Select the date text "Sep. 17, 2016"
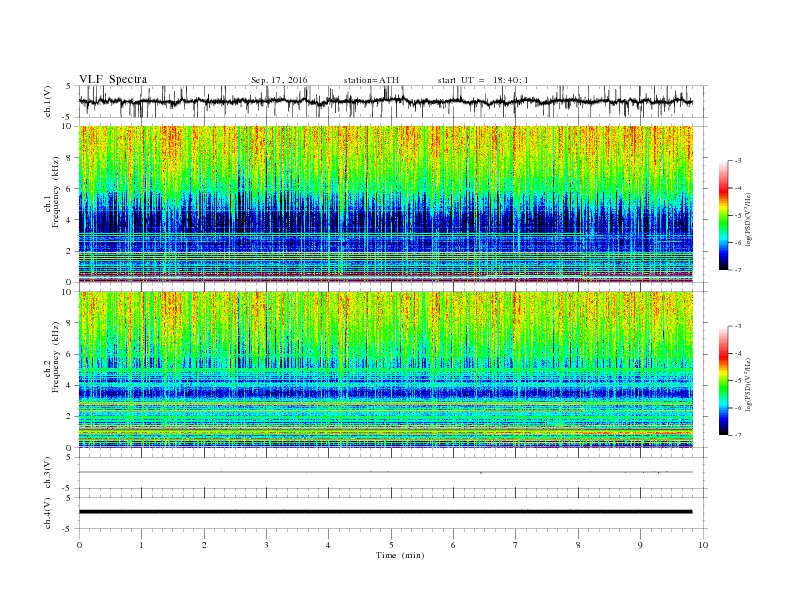The width and height of the screenshot is (792, 612). pyautogui.click(x=279, y=80)
